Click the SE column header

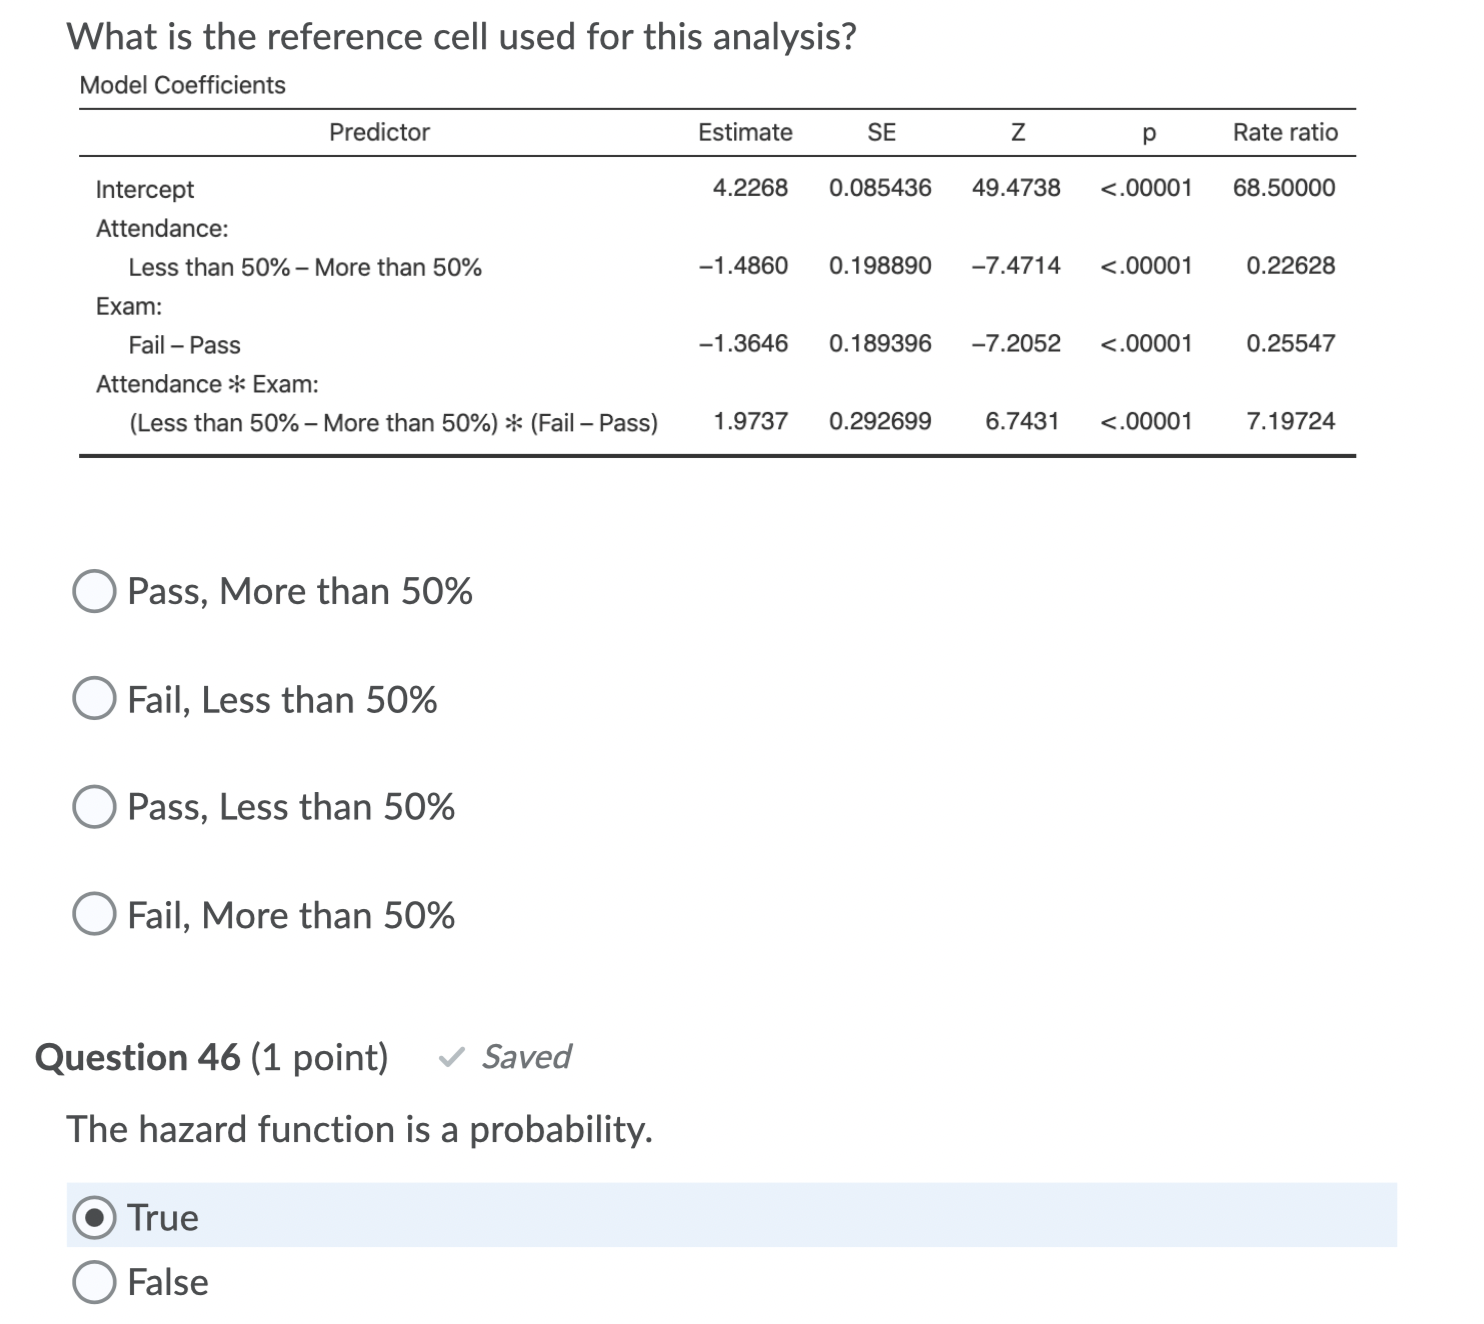tap(881, 132)
